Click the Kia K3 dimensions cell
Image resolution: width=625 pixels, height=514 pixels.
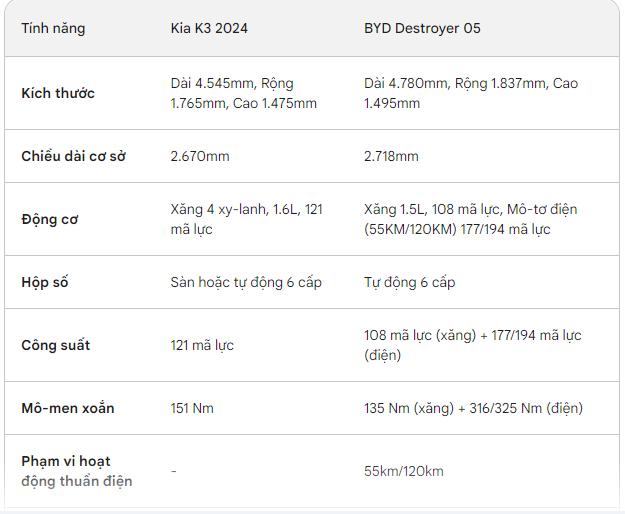(244, 93)
